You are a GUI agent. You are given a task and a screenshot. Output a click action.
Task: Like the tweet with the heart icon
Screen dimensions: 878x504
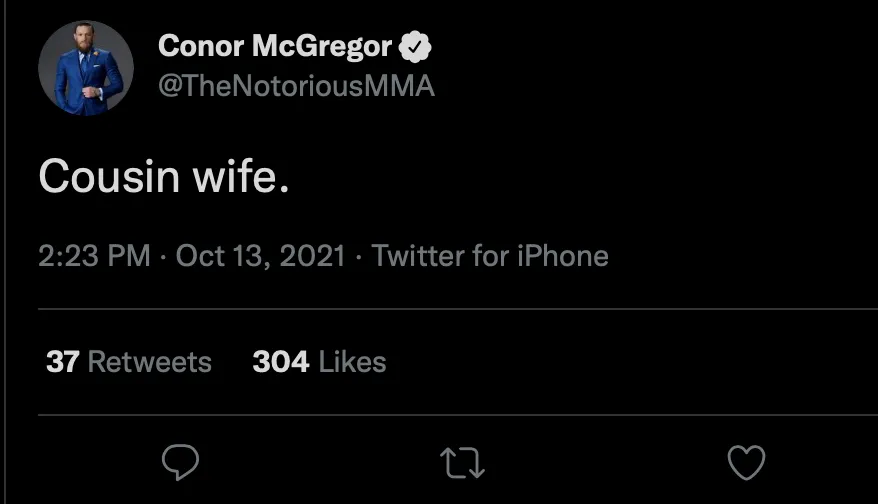(745, 462)
